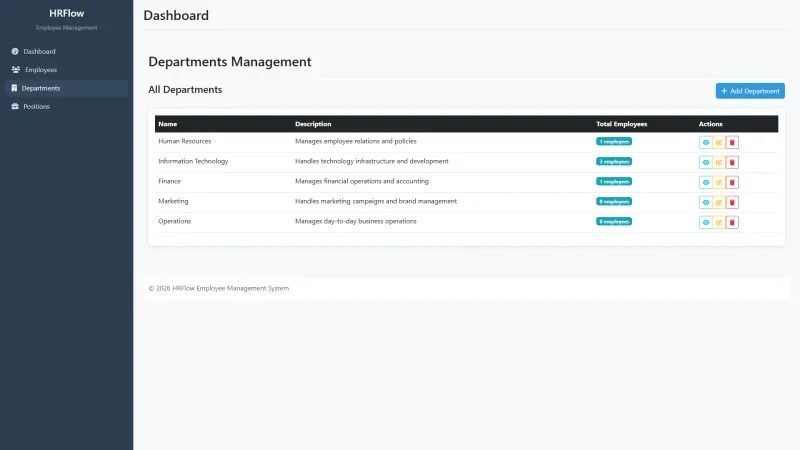Viewport: 800px width, 450px height.
Task: Click the footer copyright text
Action: click(x=218, y=288)
